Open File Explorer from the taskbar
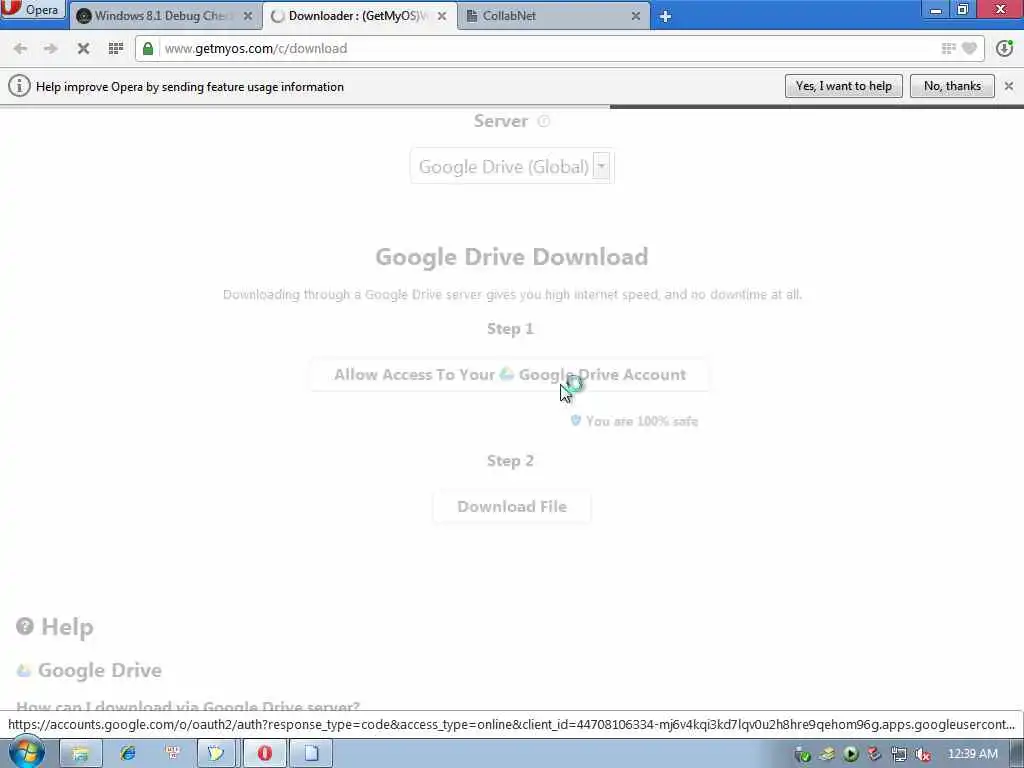 click(80, 754)
